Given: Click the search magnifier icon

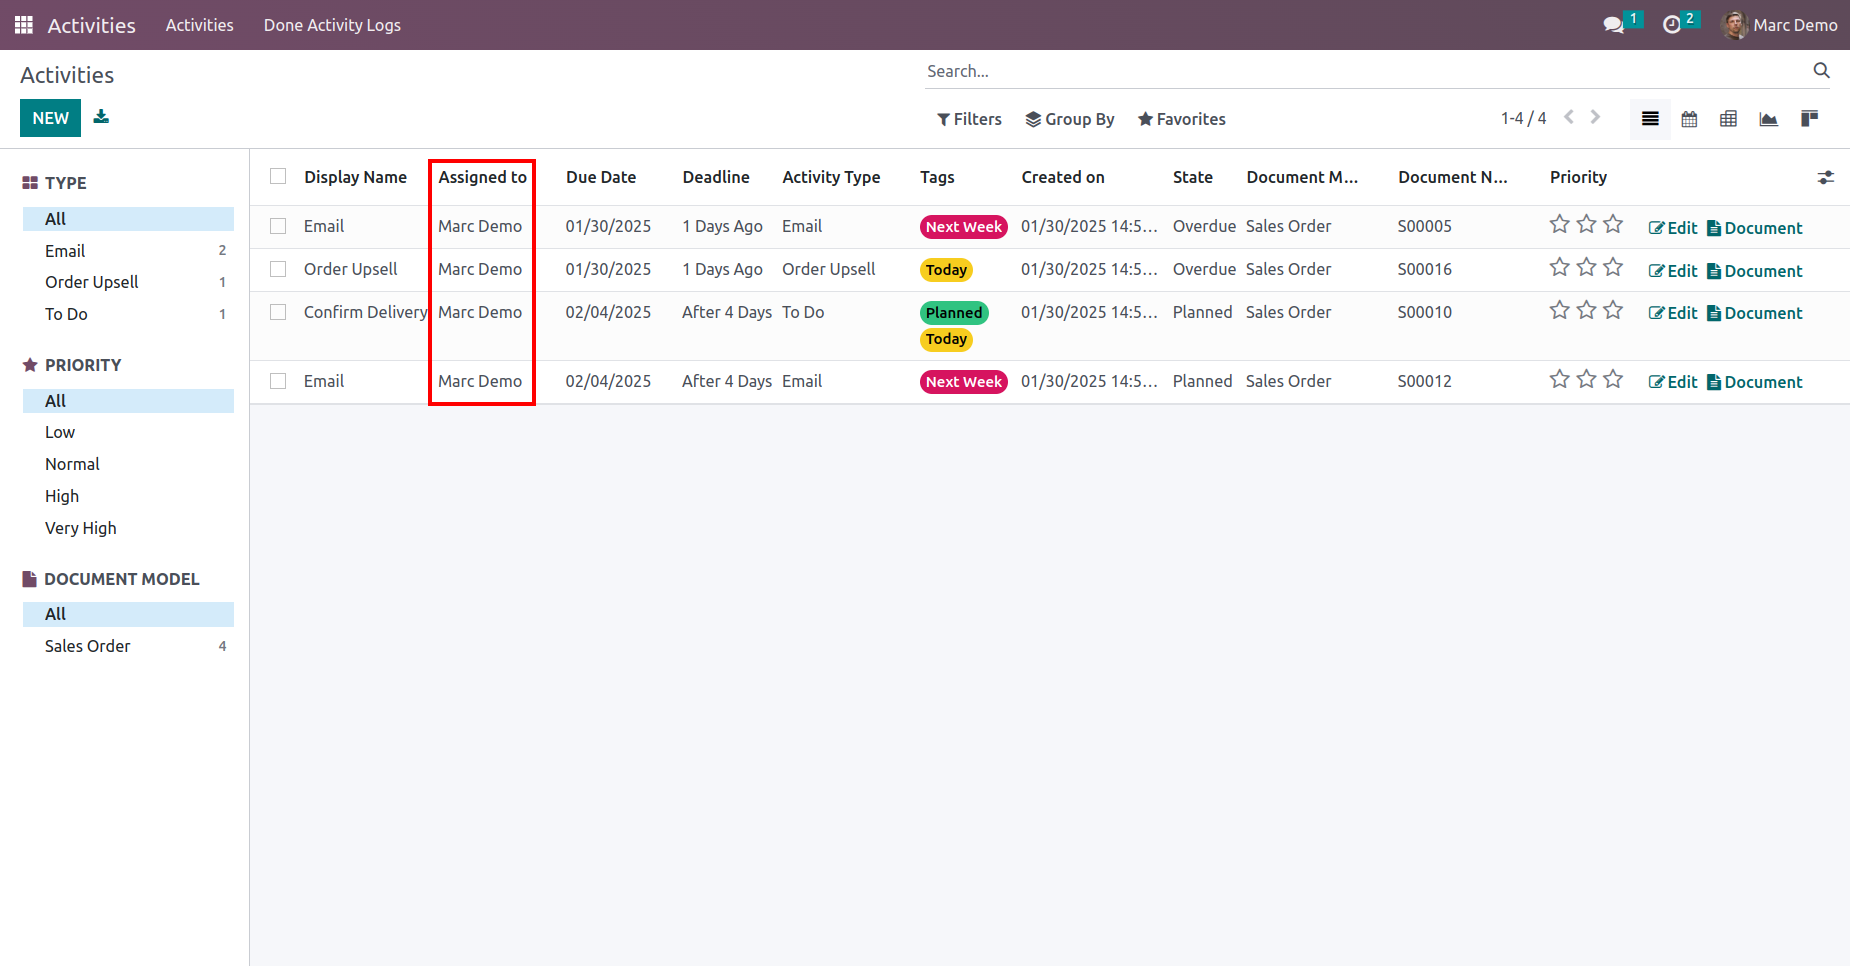Looking at the screenshot, I should pyautogui.click(x=1821, y=71).
